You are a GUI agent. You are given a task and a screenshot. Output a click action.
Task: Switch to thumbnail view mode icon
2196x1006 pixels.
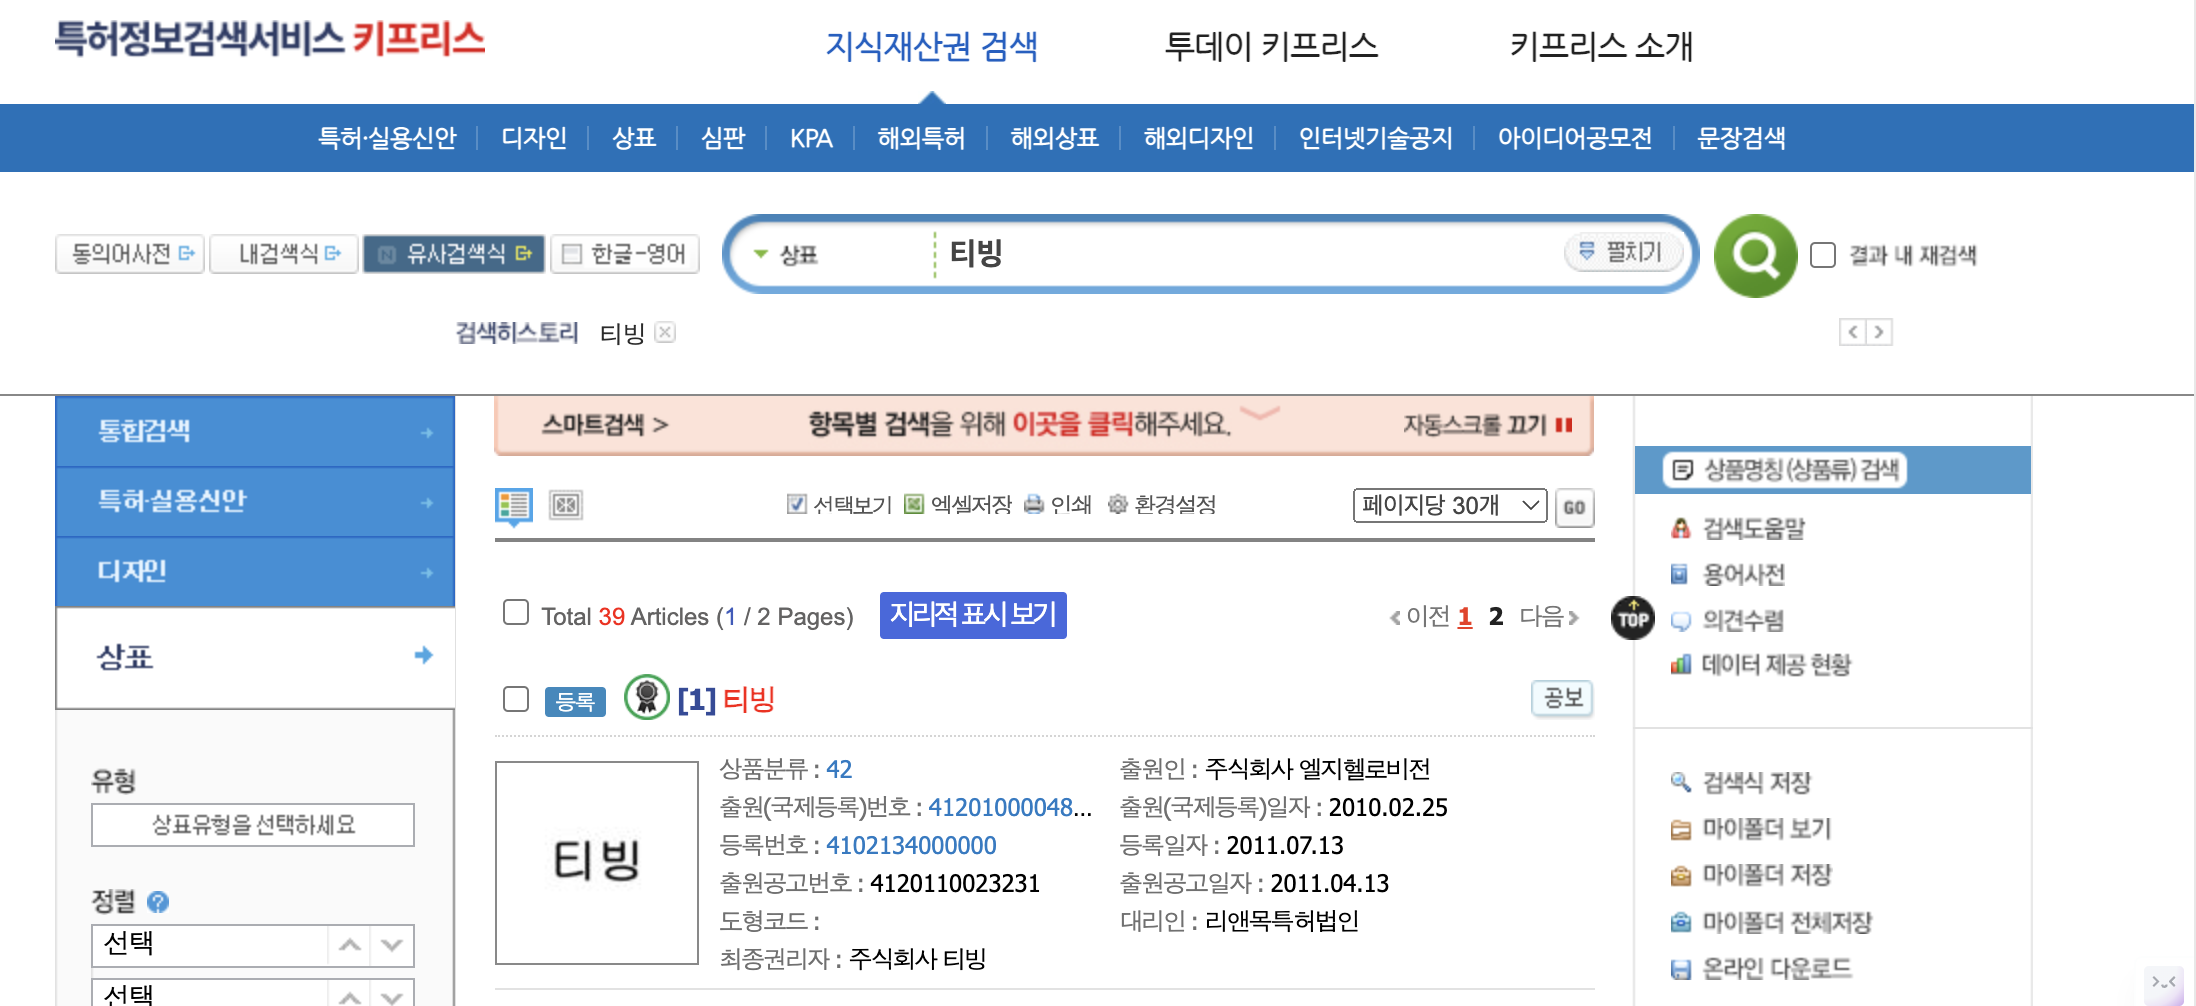pos(566,505)
